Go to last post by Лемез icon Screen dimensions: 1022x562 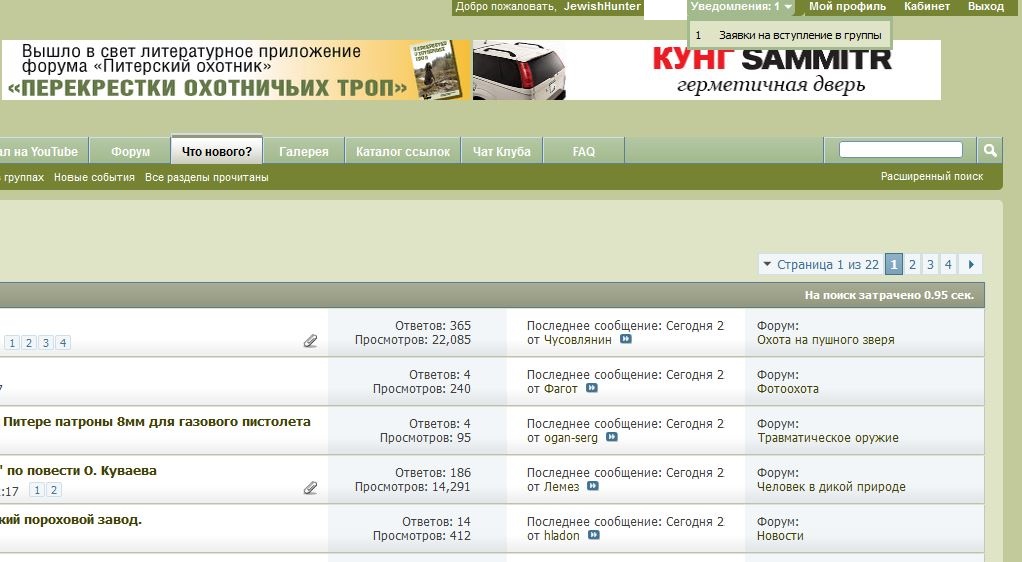pos(593,487)
